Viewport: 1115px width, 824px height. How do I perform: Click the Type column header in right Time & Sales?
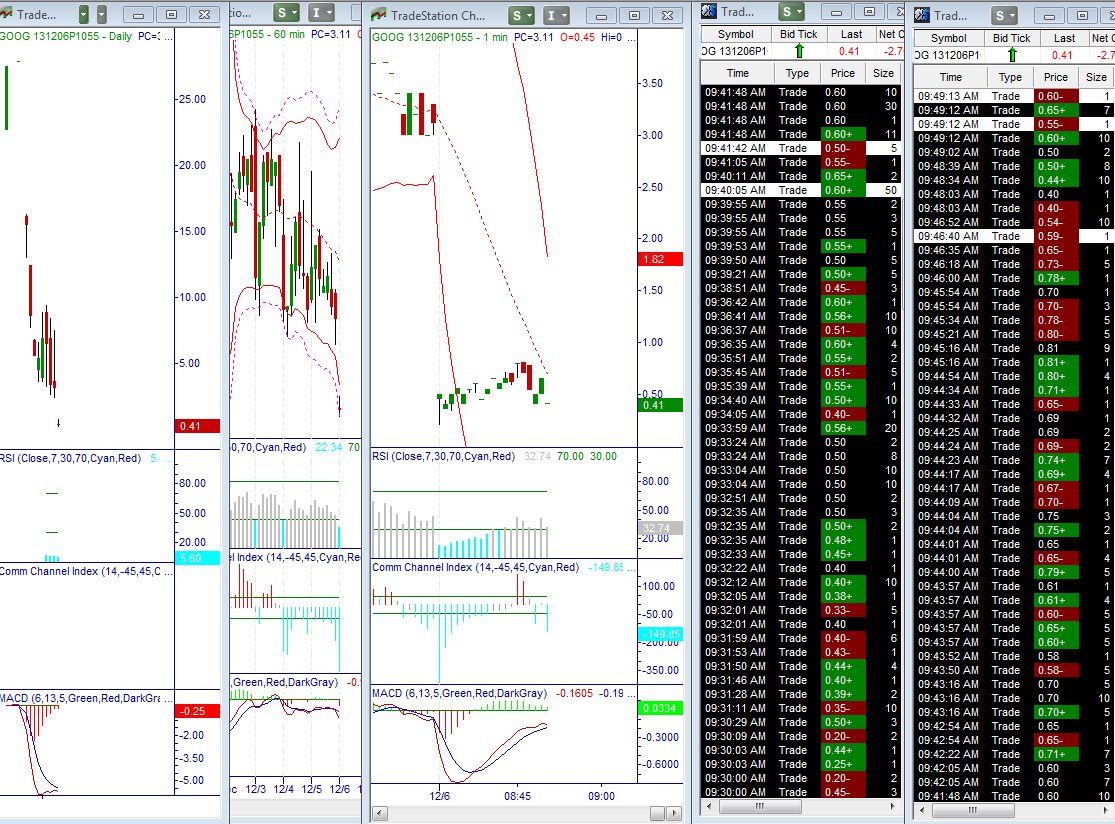1010,77
